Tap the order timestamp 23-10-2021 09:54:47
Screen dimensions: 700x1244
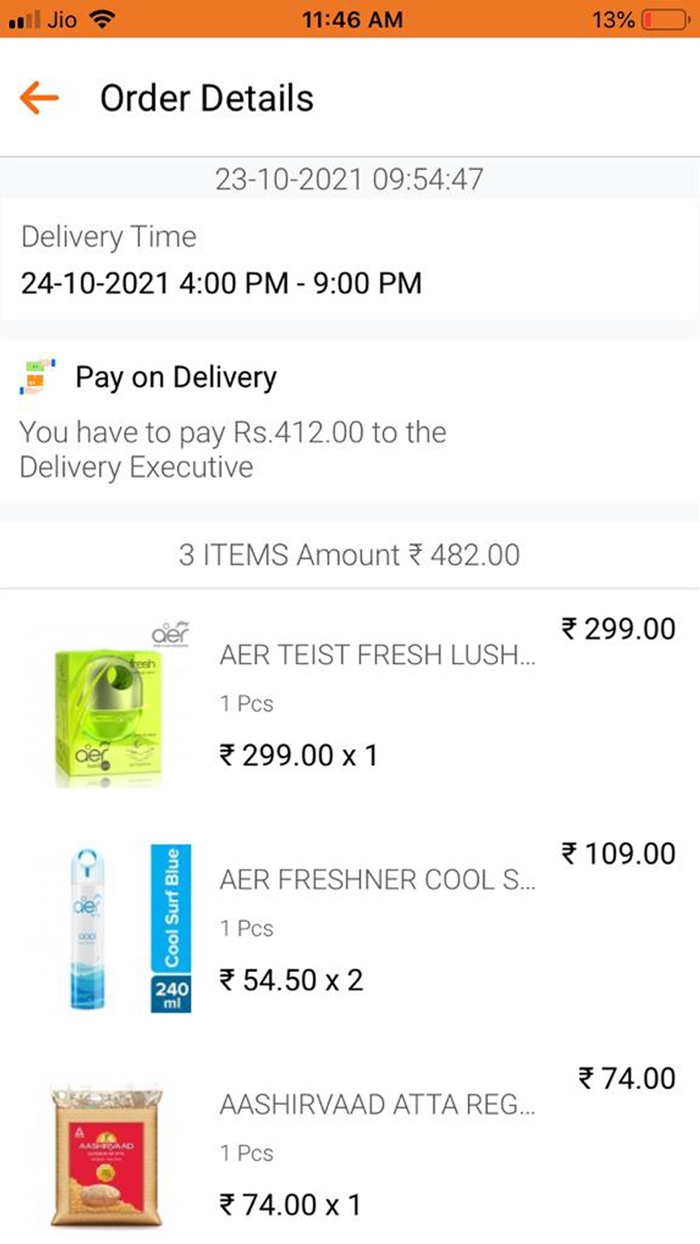[x=349, y=179]
